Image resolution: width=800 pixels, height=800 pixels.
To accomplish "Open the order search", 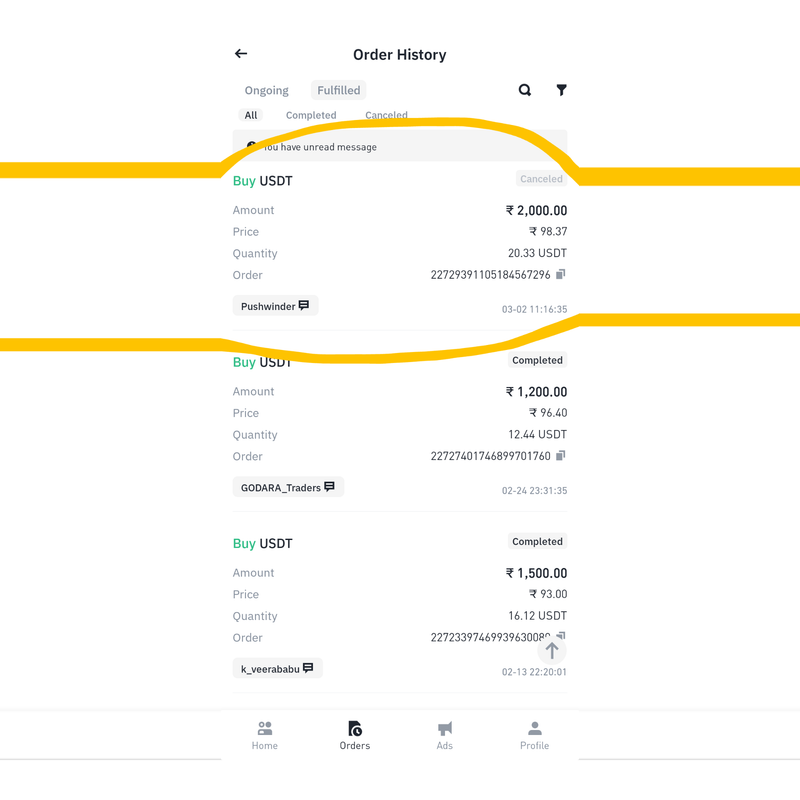I will tap(524, 90).
